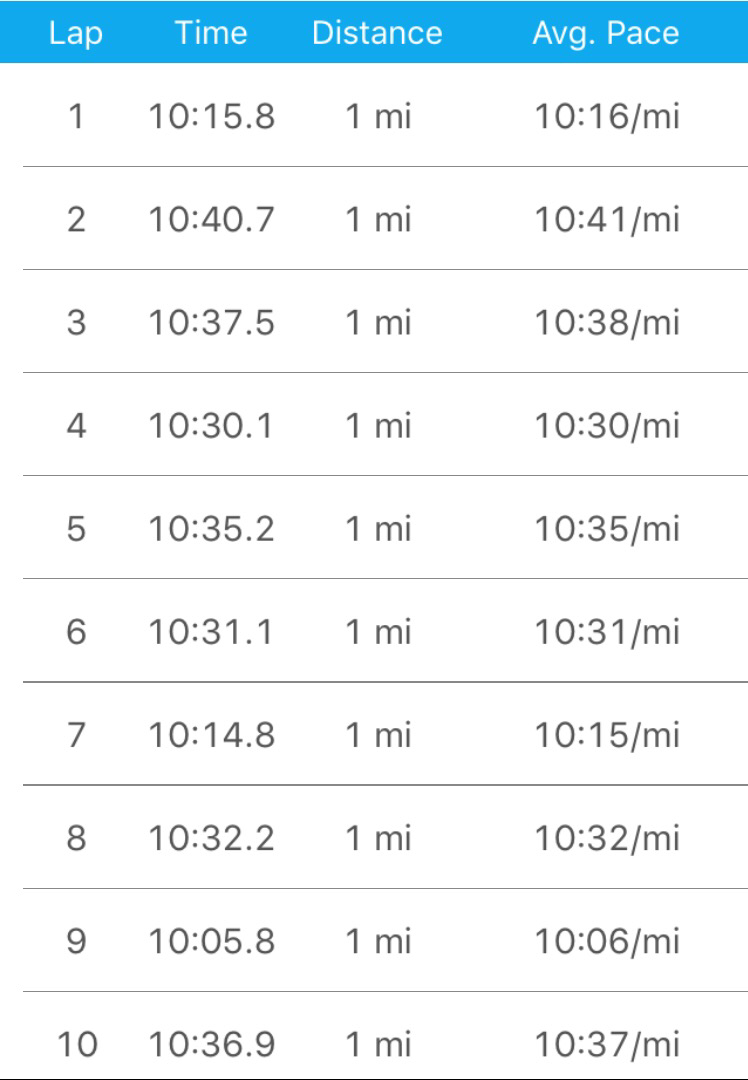Click lap 7 time 10:14.8
Screen dimensions: 748x1080
tap(212, 735)
